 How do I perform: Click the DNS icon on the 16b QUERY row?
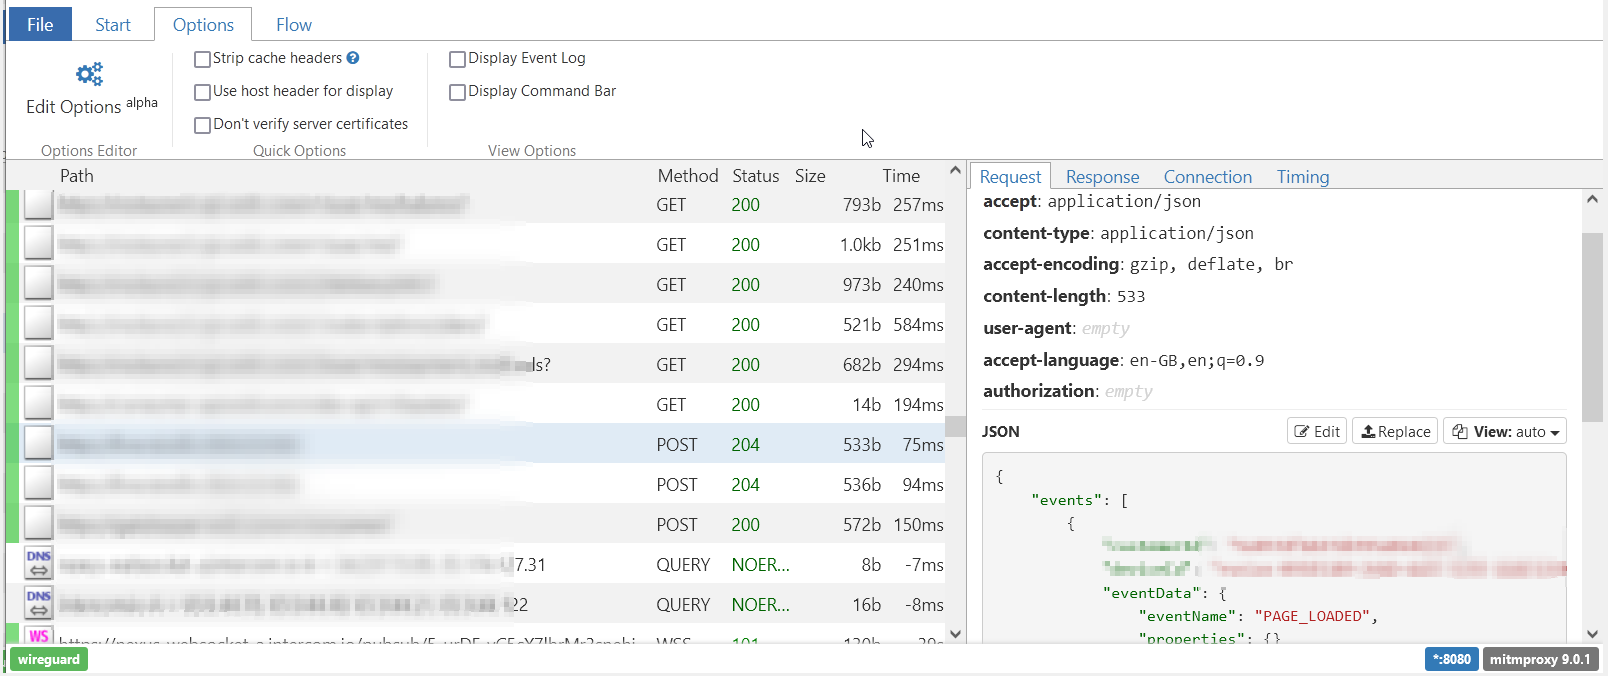[x=39, y=604]
